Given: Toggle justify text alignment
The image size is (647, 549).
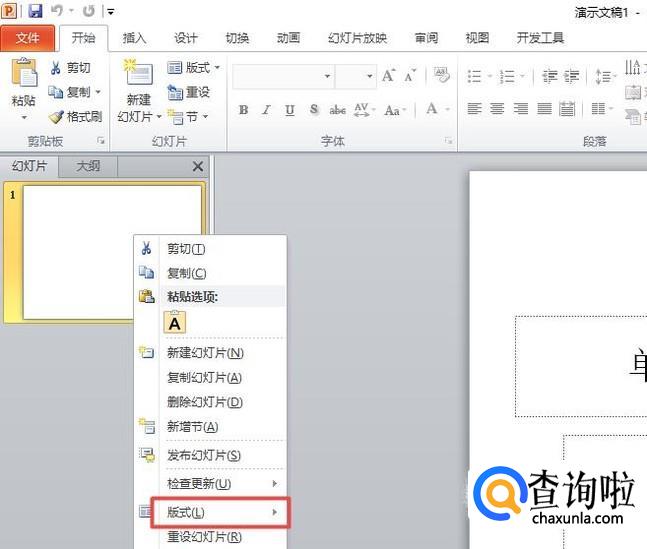Looking at the screenshot, I should pyautogui.click(x=544, y=109).
